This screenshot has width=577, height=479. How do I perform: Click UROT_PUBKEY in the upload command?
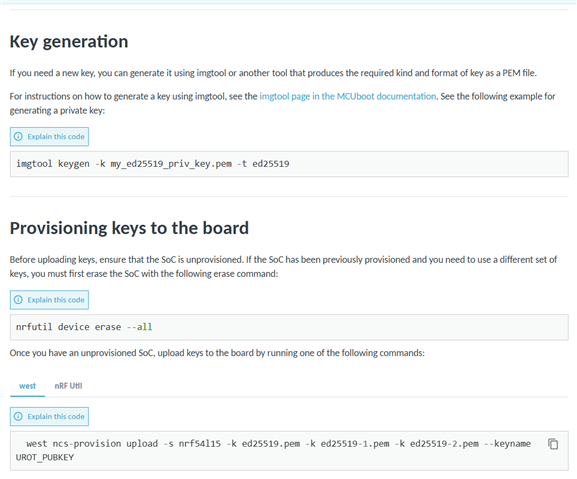(x=45, y=457)
